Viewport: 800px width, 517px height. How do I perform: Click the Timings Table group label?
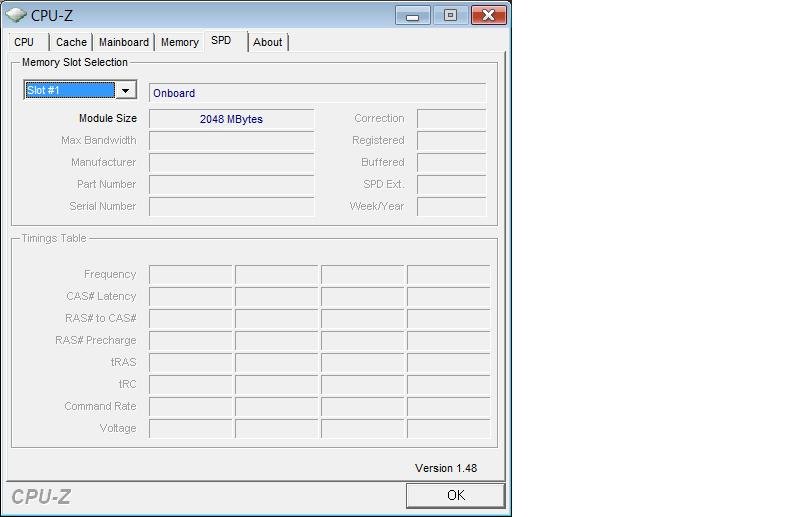pos(54,238)
